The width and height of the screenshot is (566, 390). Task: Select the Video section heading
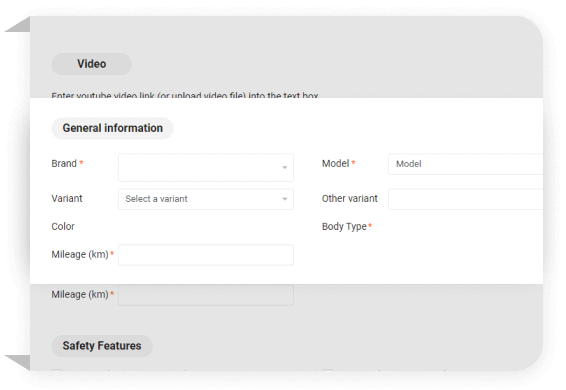point(92,64)
